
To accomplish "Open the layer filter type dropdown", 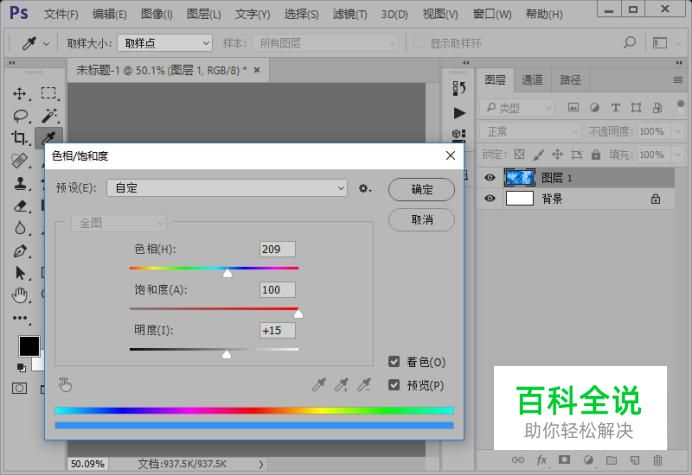I will coord(517,107).
